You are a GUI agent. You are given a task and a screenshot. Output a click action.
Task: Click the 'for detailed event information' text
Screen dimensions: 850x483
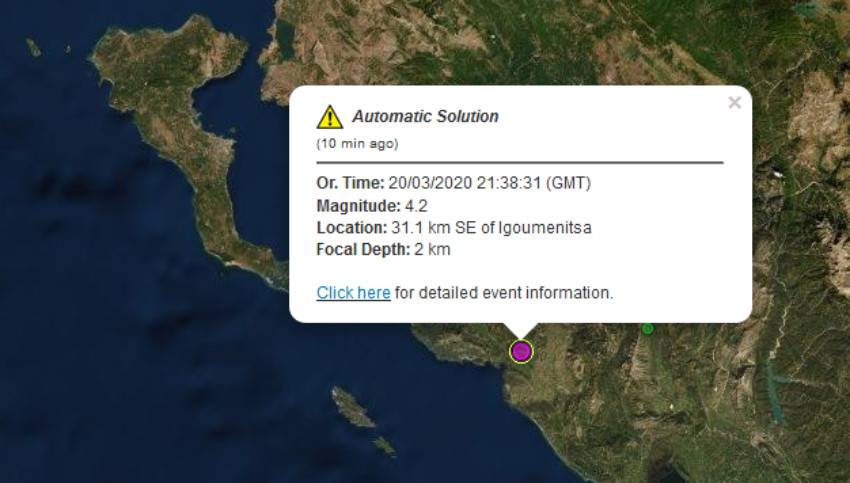(x=503, y=293)
